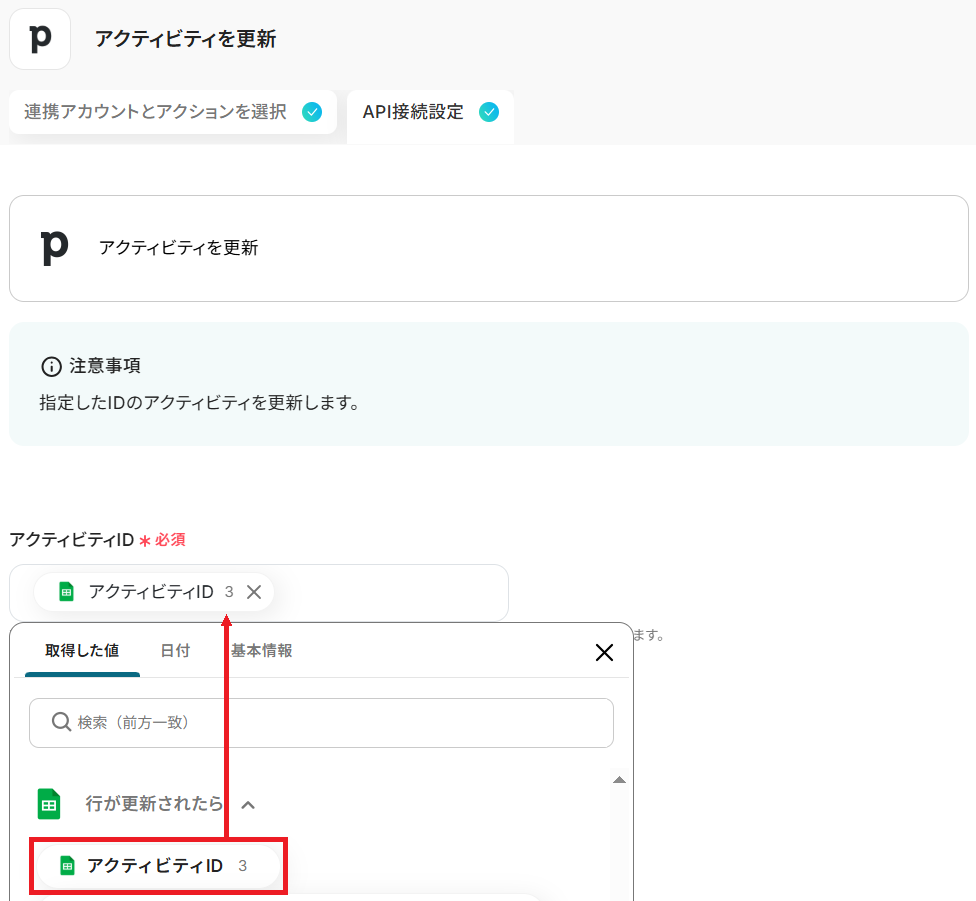
Task: Click the magnifier icon in the search box
Action: pos(61,722)
